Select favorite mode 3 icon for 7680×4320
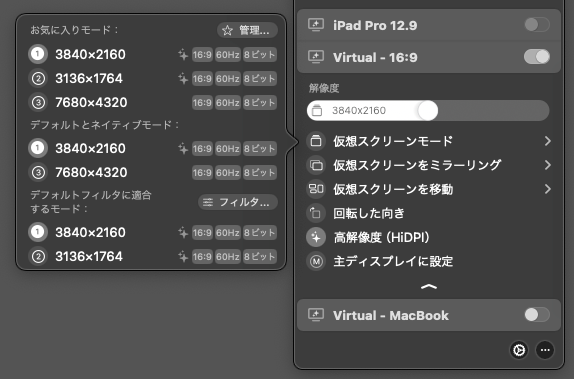574x379 pixels. tap(38, 103)
